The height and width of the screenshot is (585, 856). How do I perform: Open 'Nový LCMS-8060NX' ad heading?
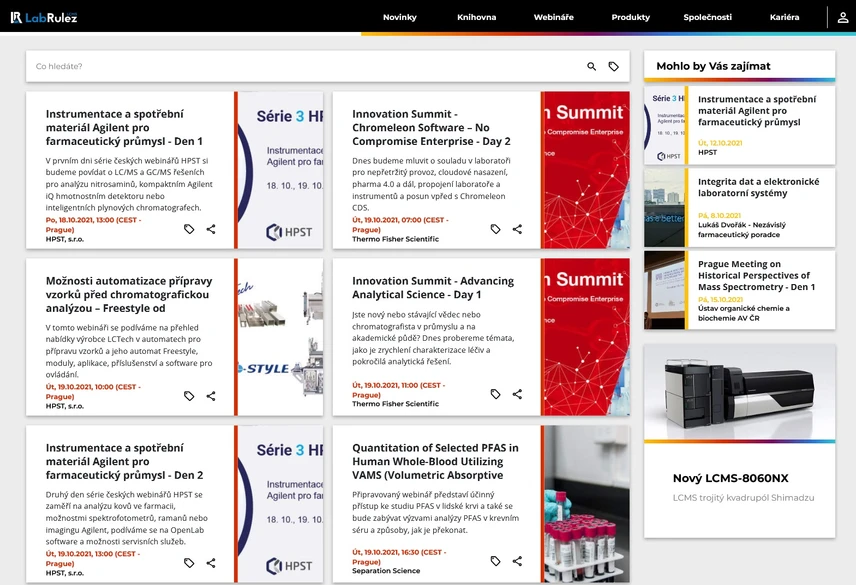(x=730, y=478)
